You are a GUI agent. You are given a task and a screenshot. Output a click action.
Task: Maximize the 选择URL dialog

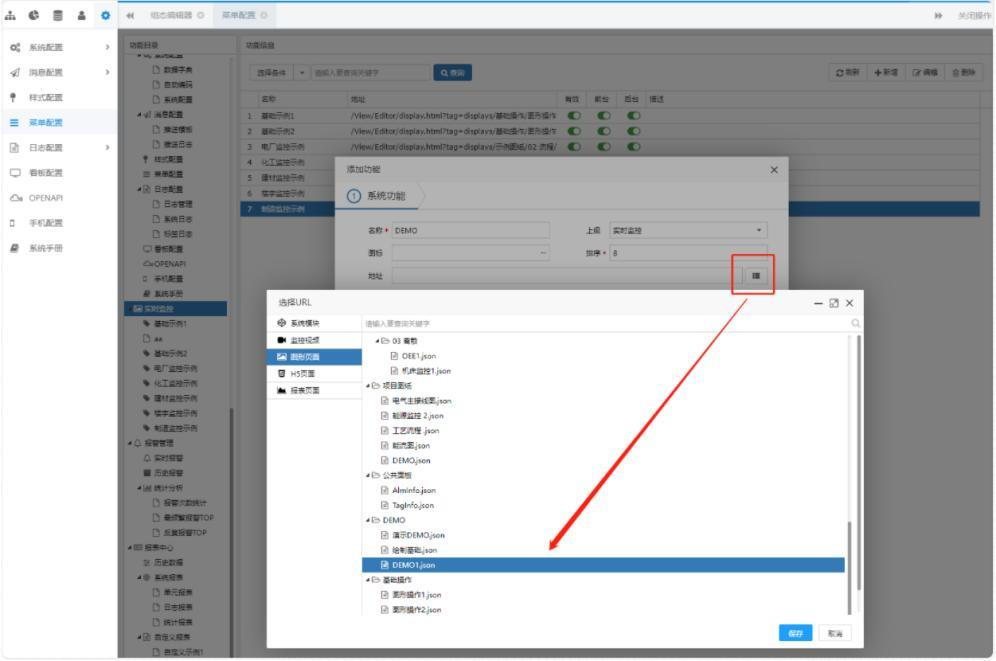(x=834, y=304)
